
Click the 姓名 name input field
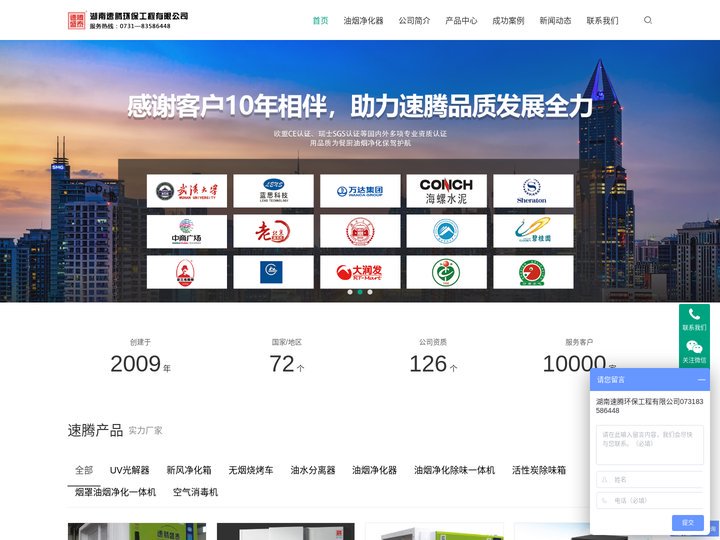[649, 479]
